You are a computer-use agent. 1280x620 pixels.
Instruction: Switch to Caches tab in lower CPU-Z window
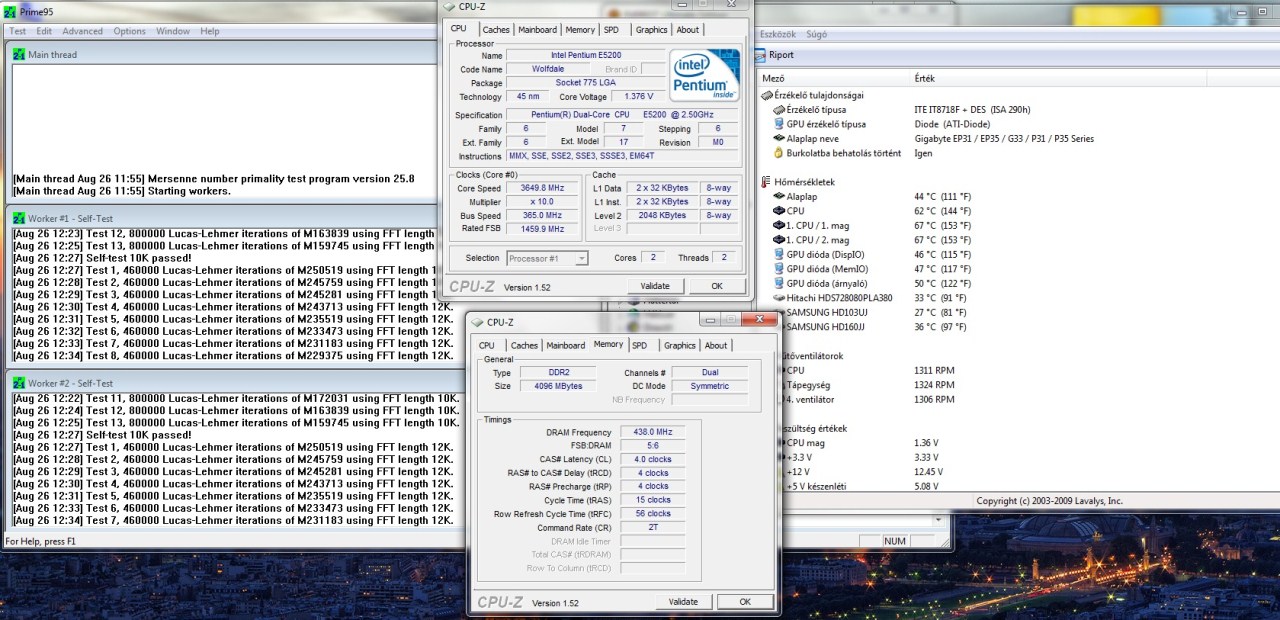click(x=524, y=346)
